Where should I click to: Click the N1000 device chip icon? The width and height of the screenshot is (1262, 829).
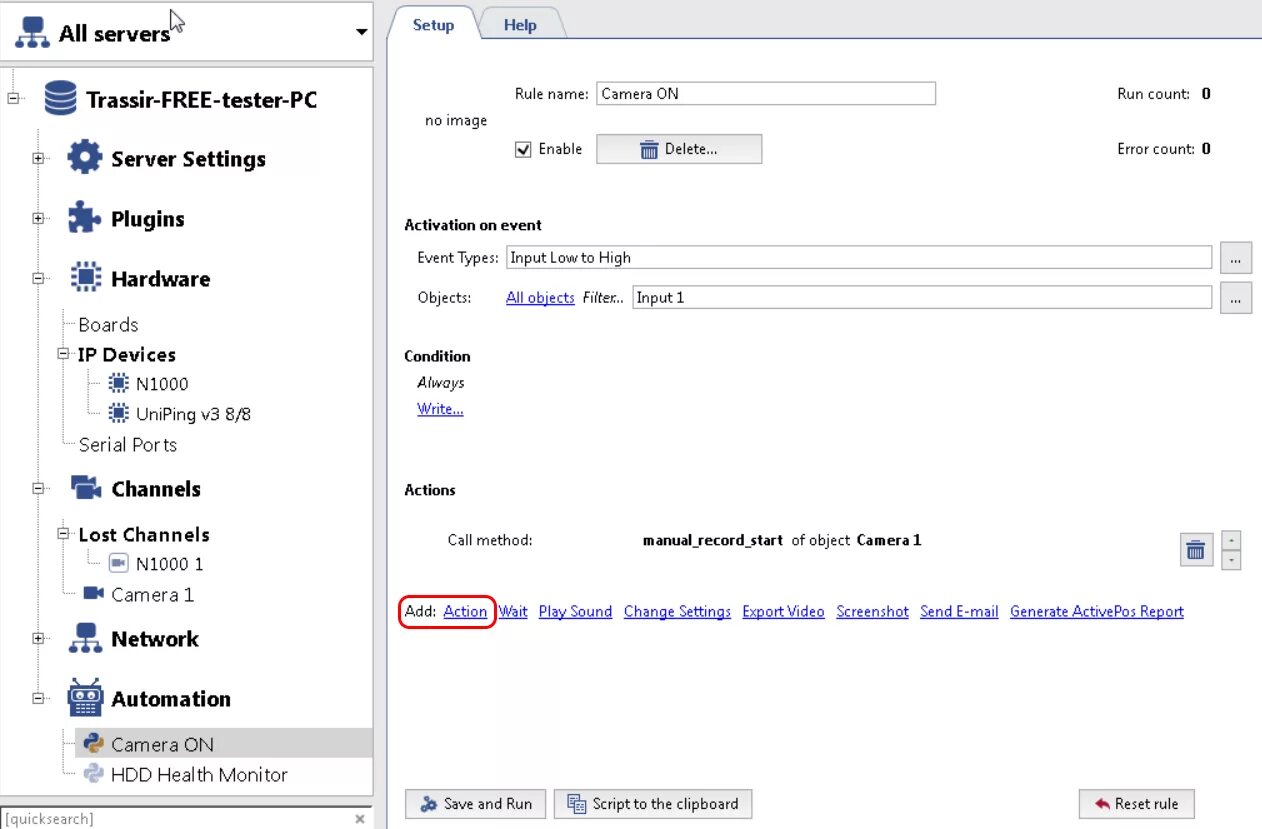click(119, 384)
